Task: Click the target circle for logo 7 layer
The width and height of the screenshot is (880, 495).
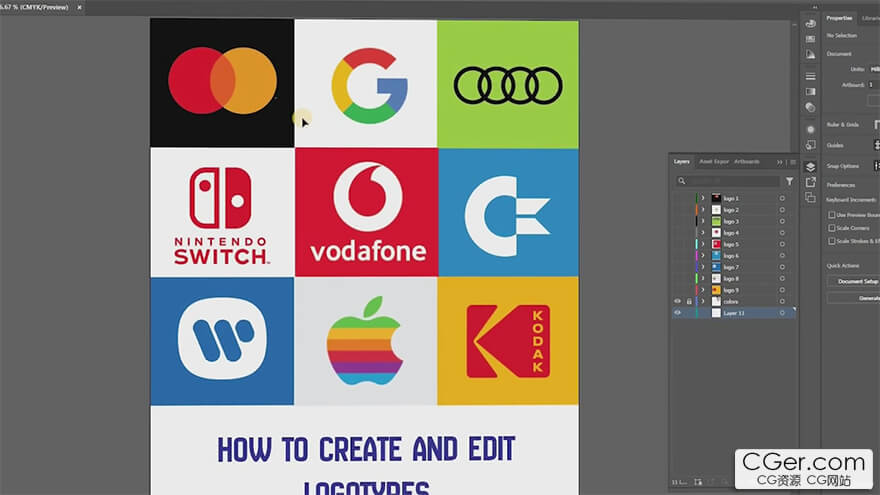Action: [x=782, y=267]
